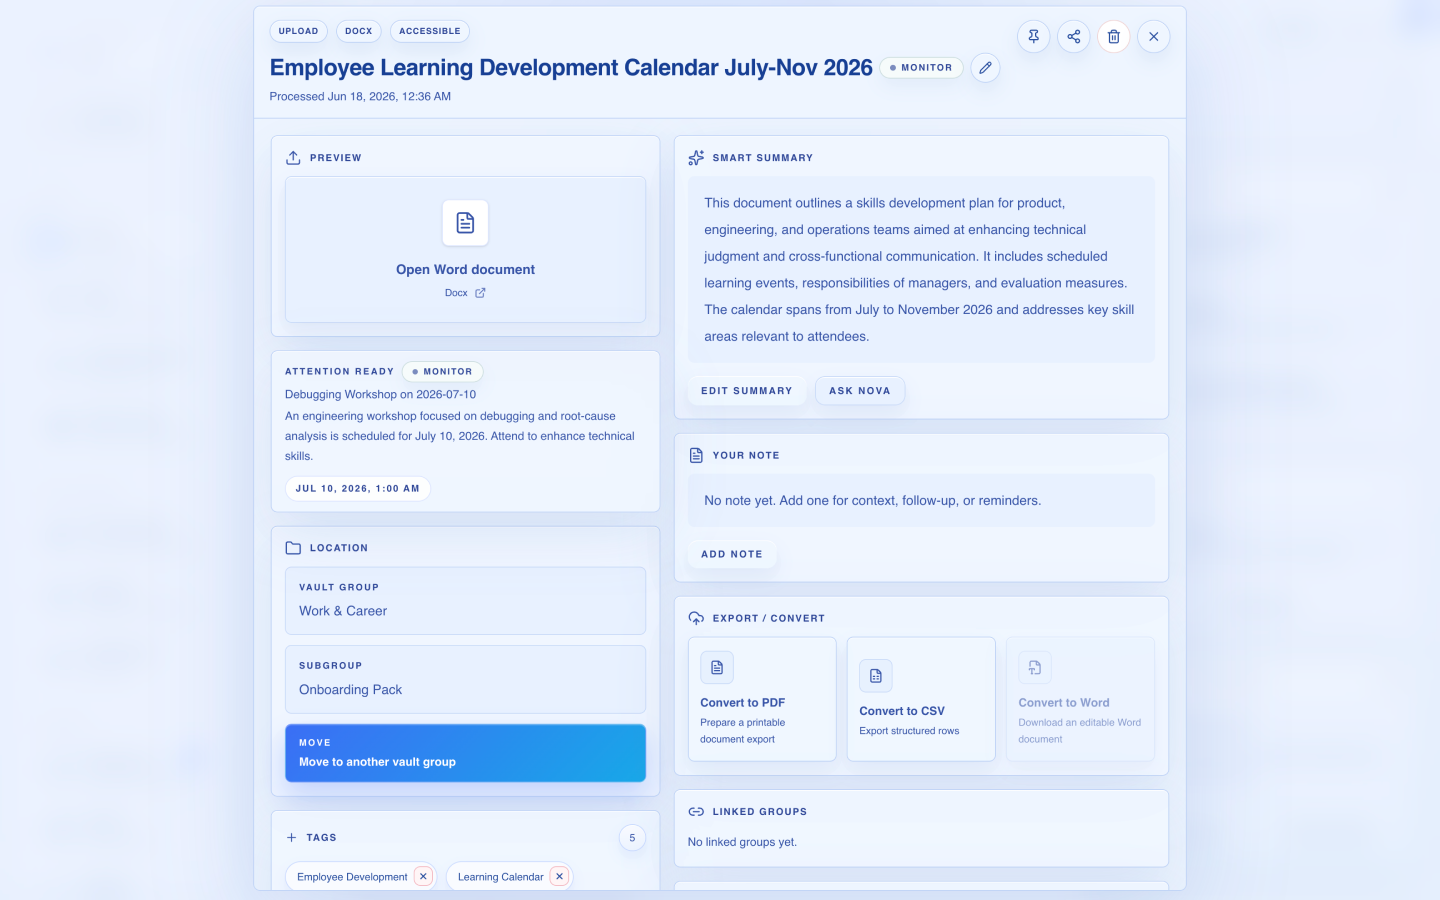1440x900 pixels.
Task: Click the DOCX label chip
Action: point(359,31)
